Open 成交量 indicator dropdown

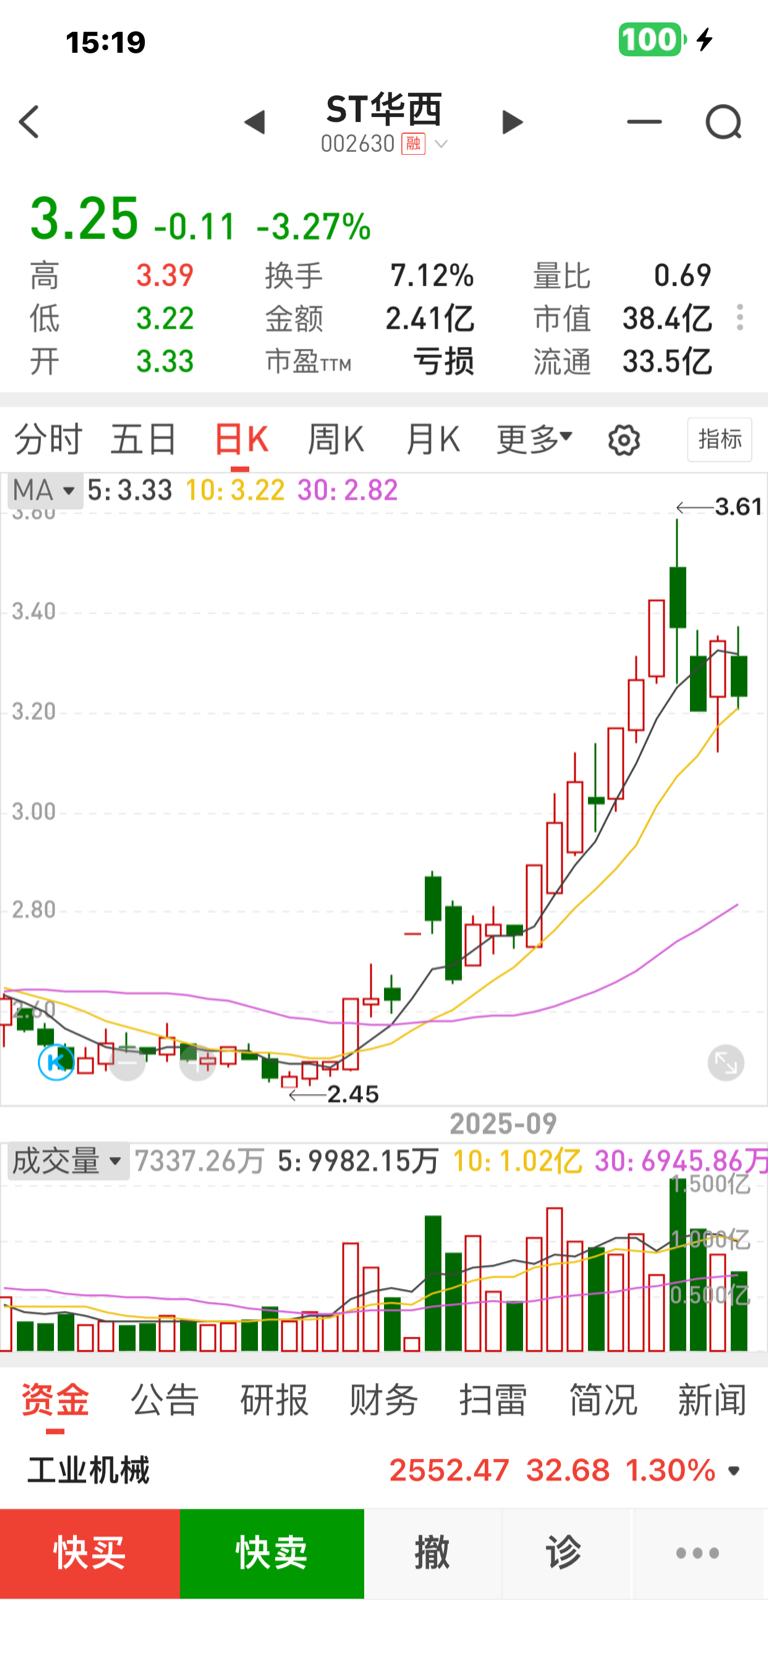point(67,1161)
